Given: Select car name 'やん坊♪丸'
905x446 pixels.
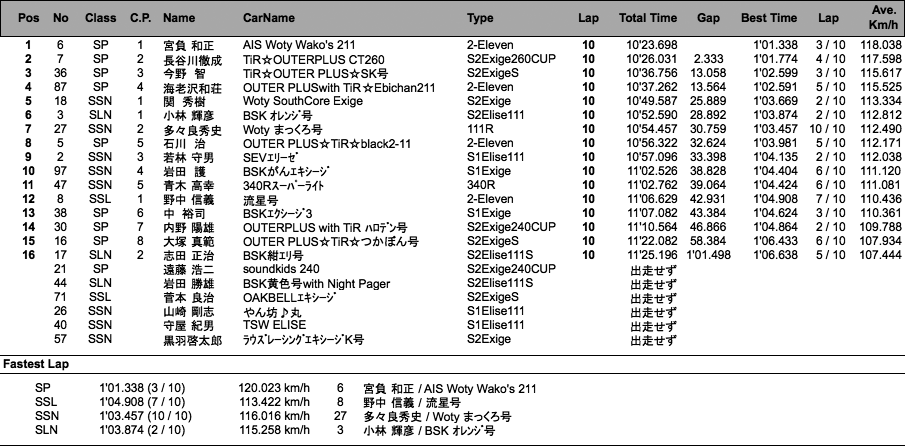Looking at the screenshot, I should point(270,312).
